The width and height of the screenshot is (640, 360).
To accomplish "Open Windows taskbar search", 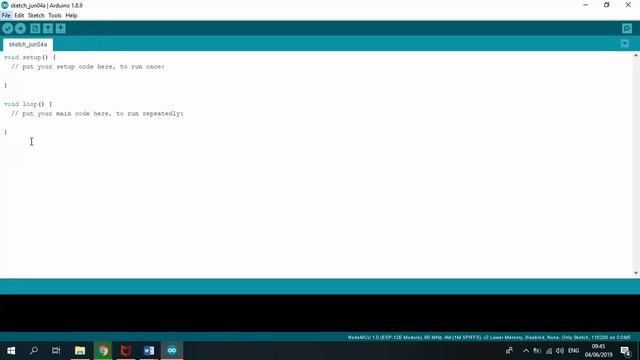I will [x=34, y=351].
